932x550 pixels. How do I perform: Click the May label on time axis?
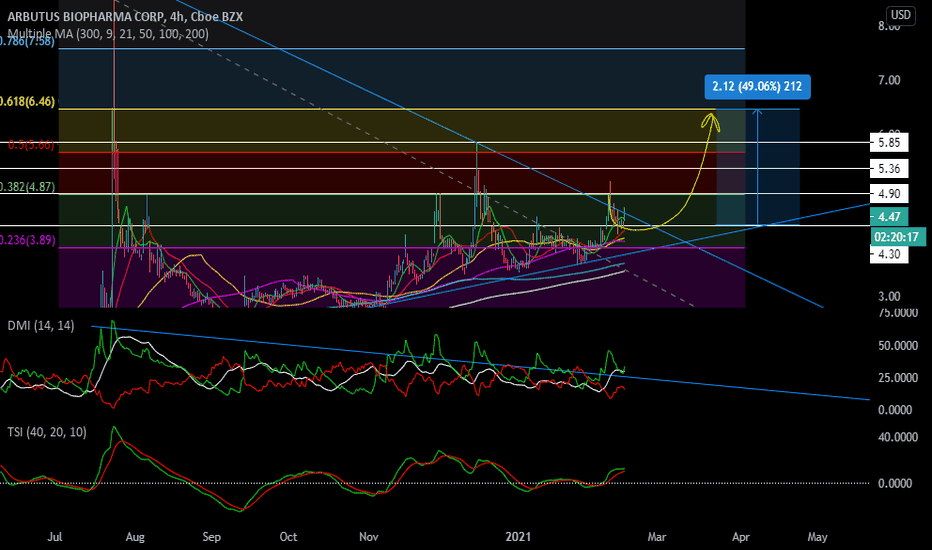[817, 537]
